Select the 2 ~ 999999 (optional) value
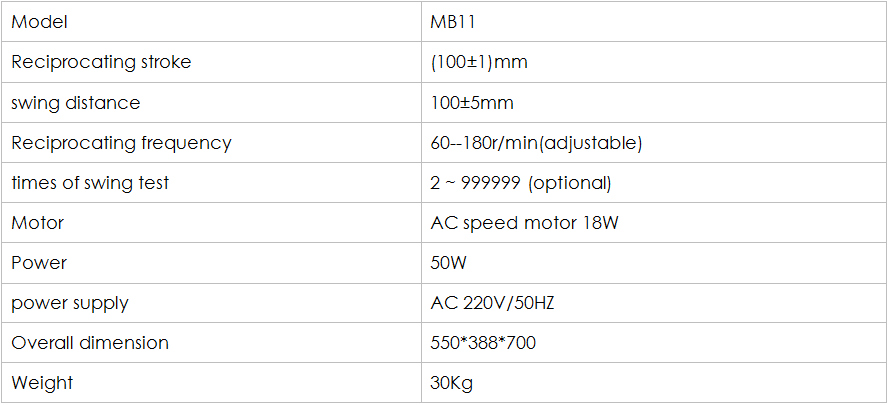 coord(520,183)
